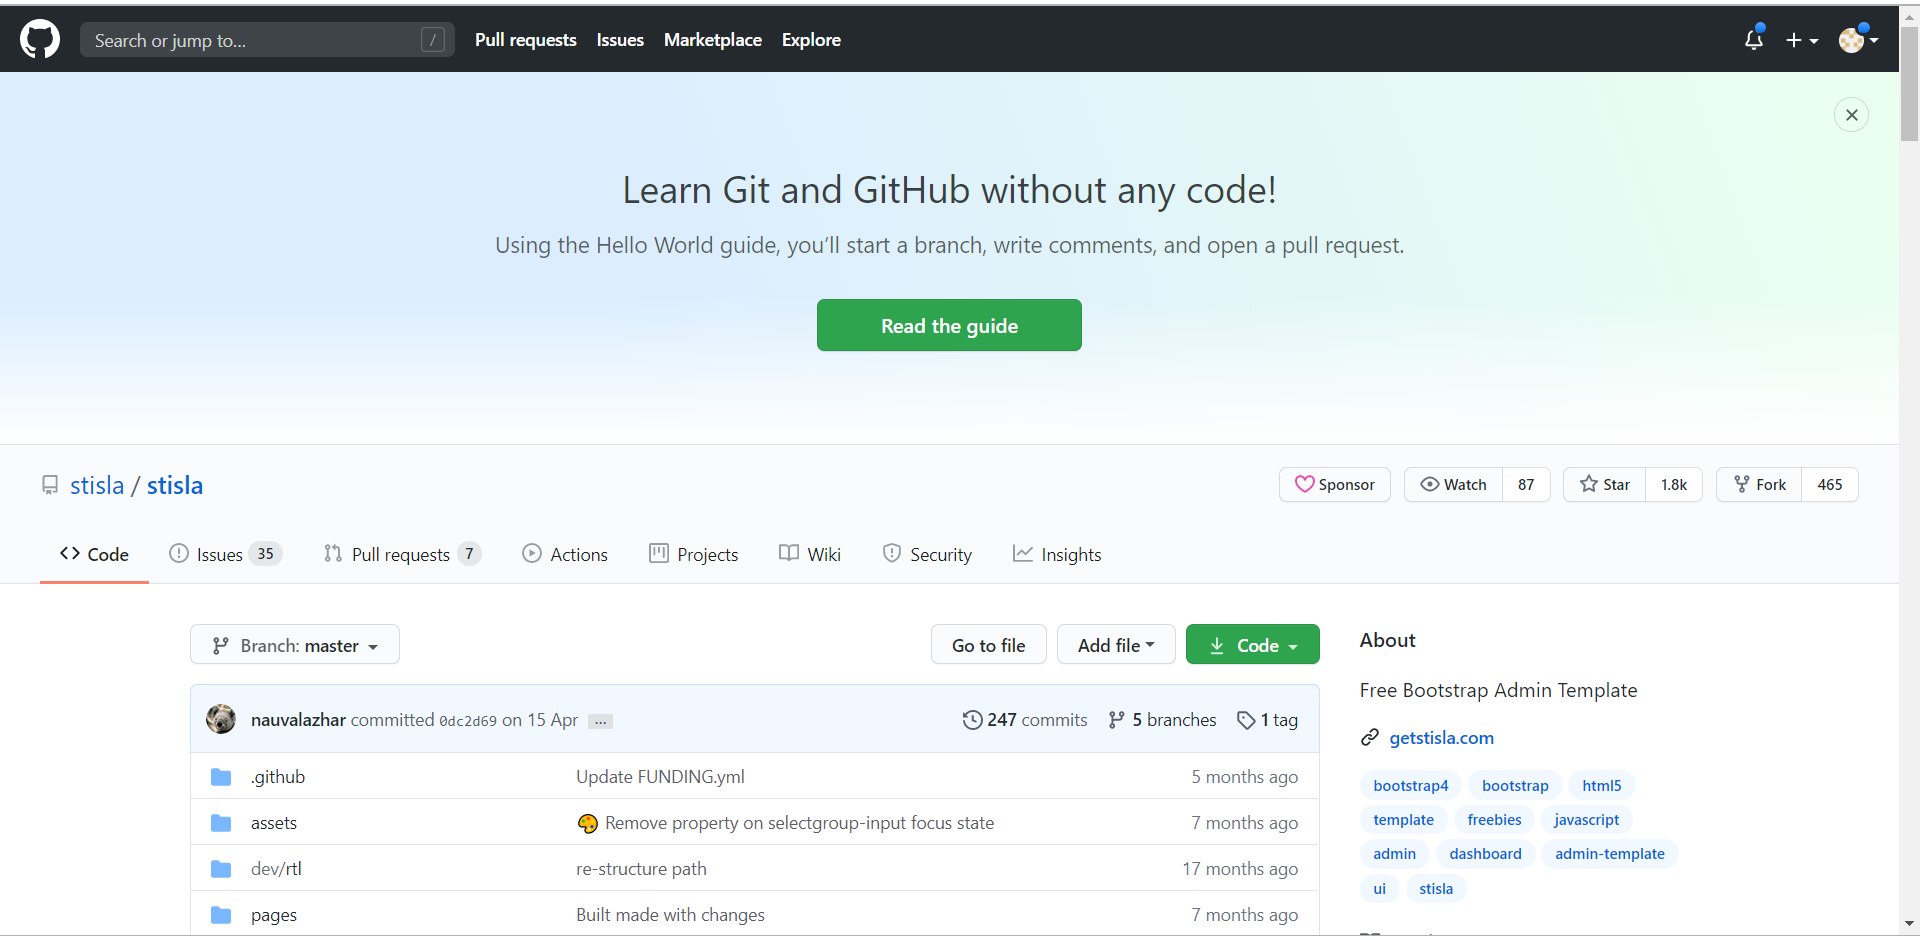Dismiss the Learn Git banner
The image size is (1920, 940).
click(x=1851, y=115)
